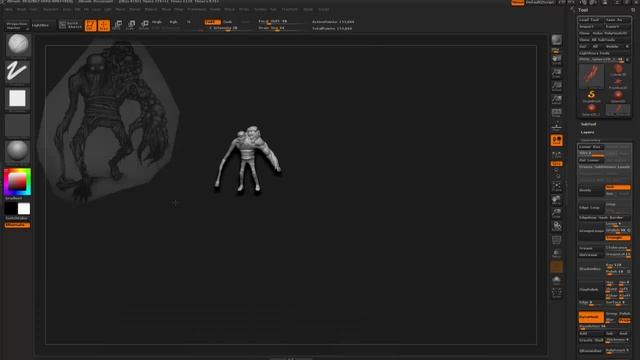Viewport: 640px width, 360px height.
Task: Toggle the Mrgb button
Action: pos(157,22)
